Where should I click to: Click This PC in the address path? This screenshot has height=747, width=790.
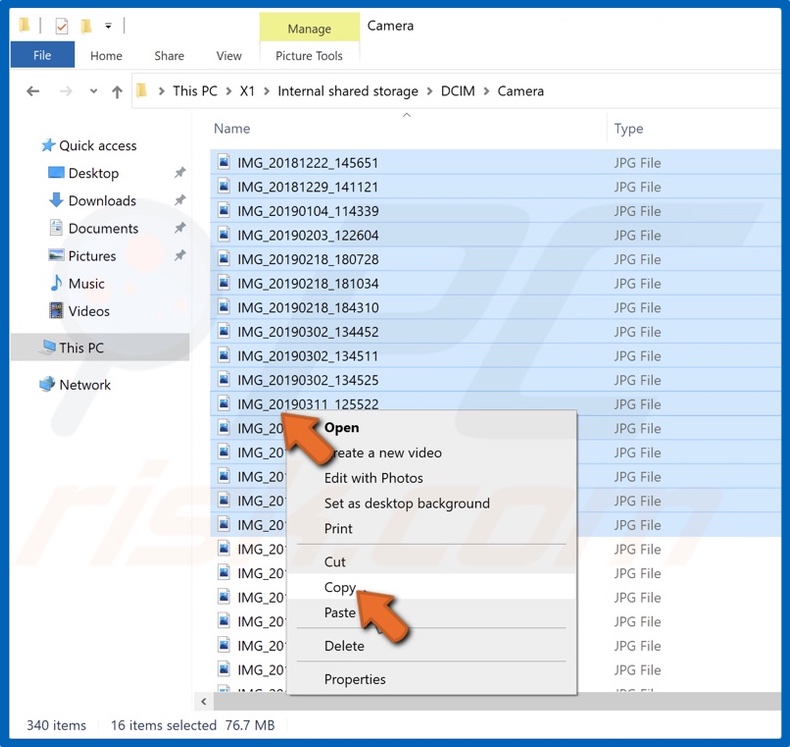(195, 91)
